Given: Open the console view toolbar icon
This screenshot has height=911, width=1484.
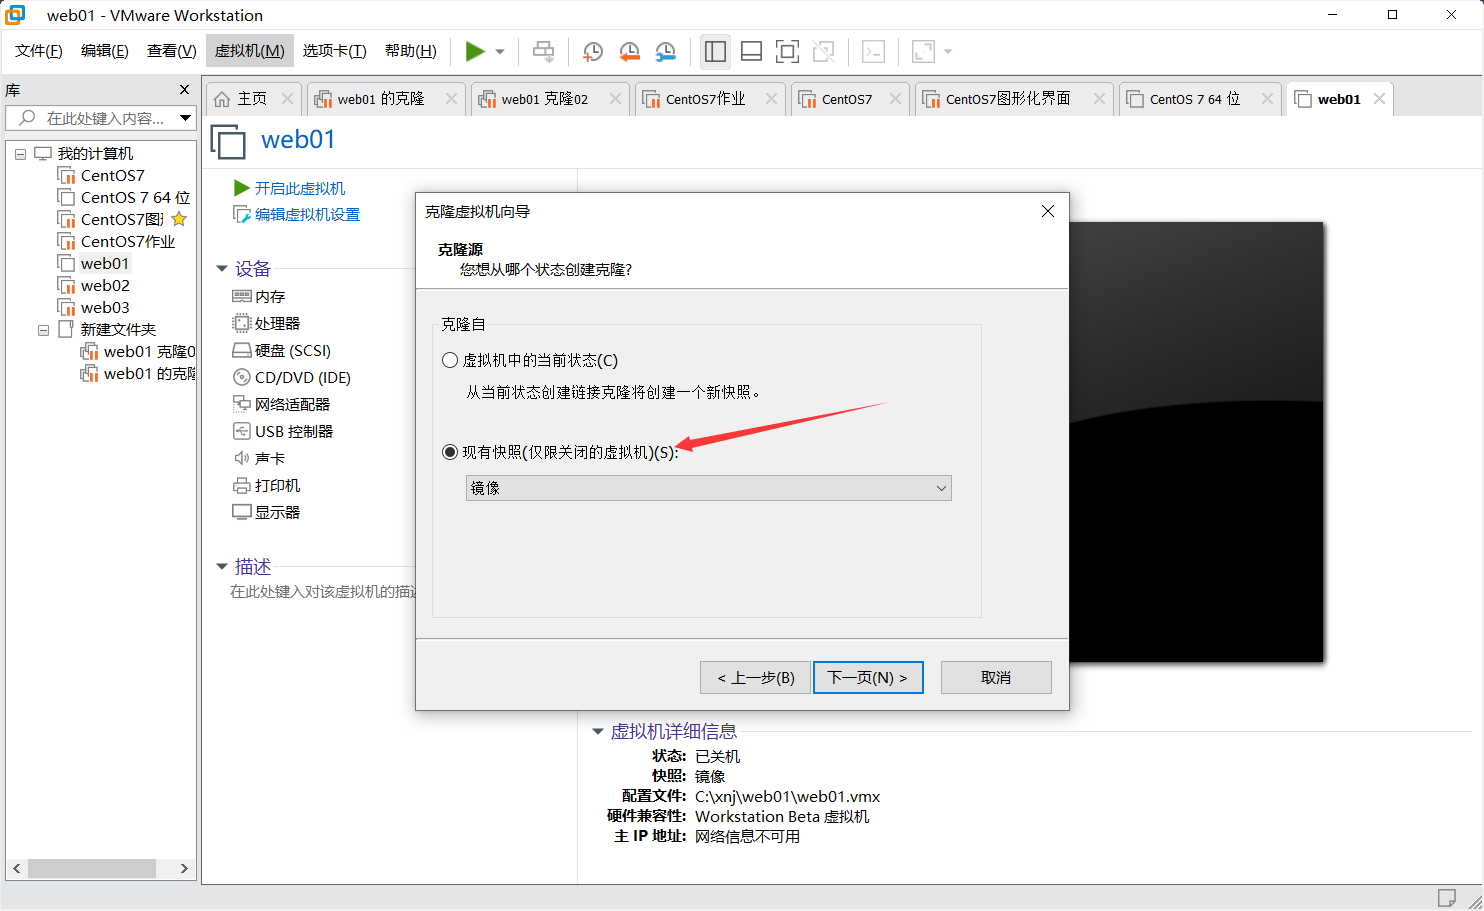Looking at the screenshot, I should 873,51.
